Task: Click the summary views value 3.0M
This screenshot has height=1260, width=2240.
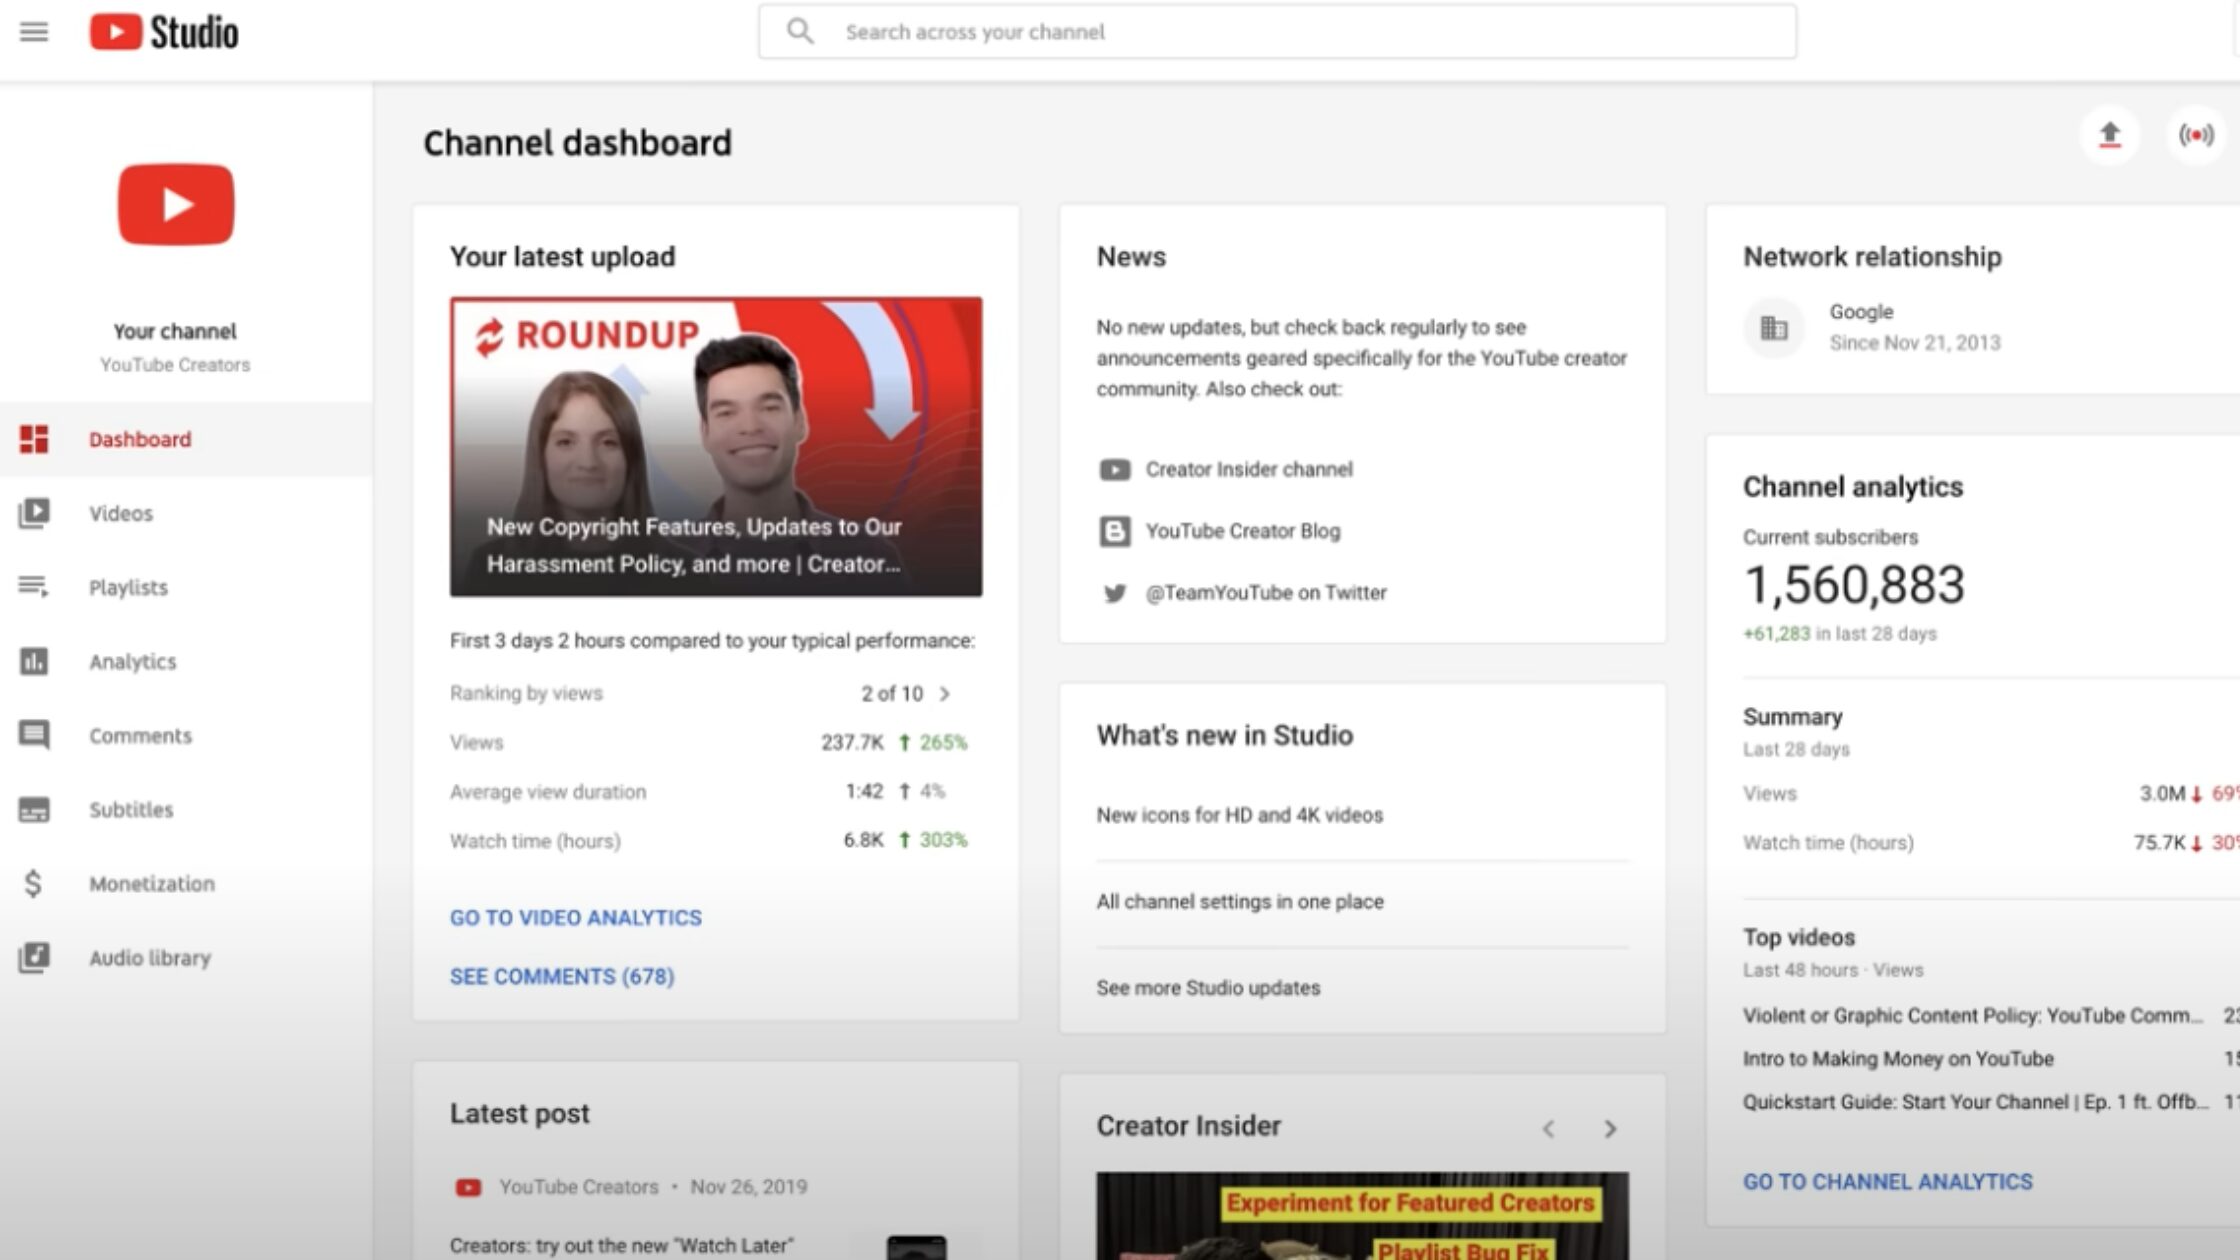Action: tap(2162, 793)
